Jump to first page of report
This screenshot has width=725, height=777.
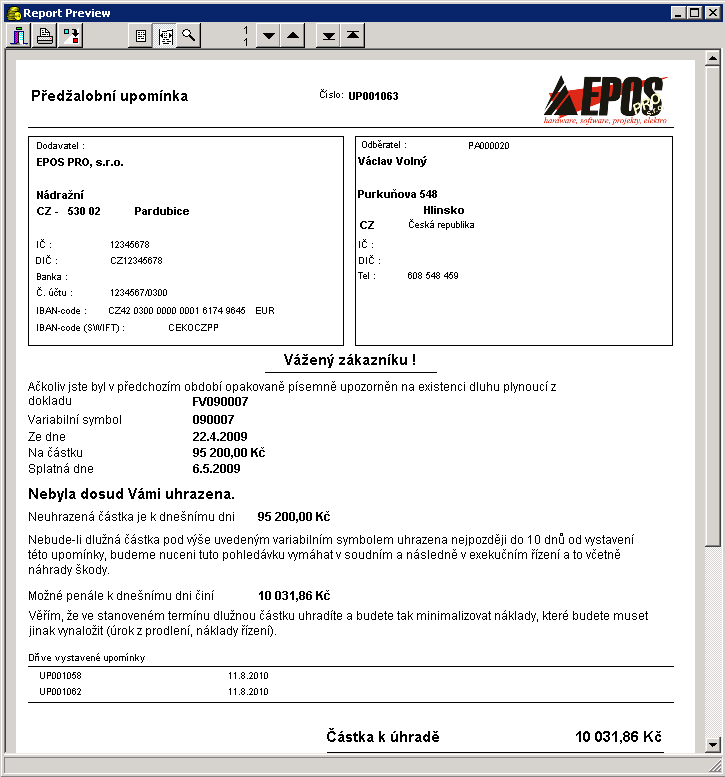(352, 37)
